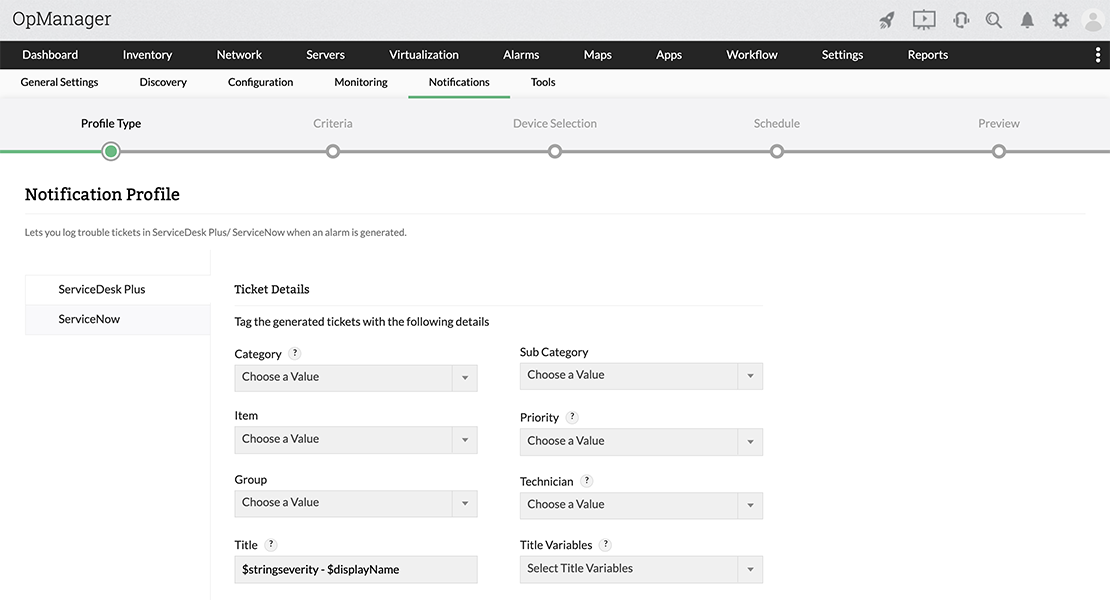Open the magnifier search icon

(x=994, y=20)
